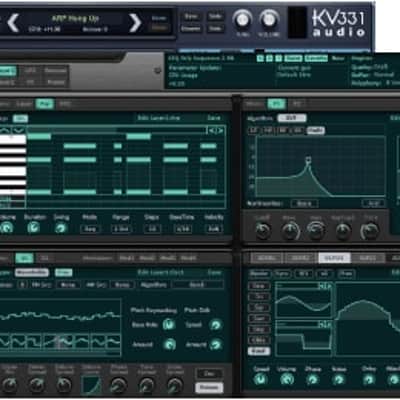Select the highlighted bottom waveform button in LFO list
Viewport: 400px width, 400px height.
click(259, 351)
